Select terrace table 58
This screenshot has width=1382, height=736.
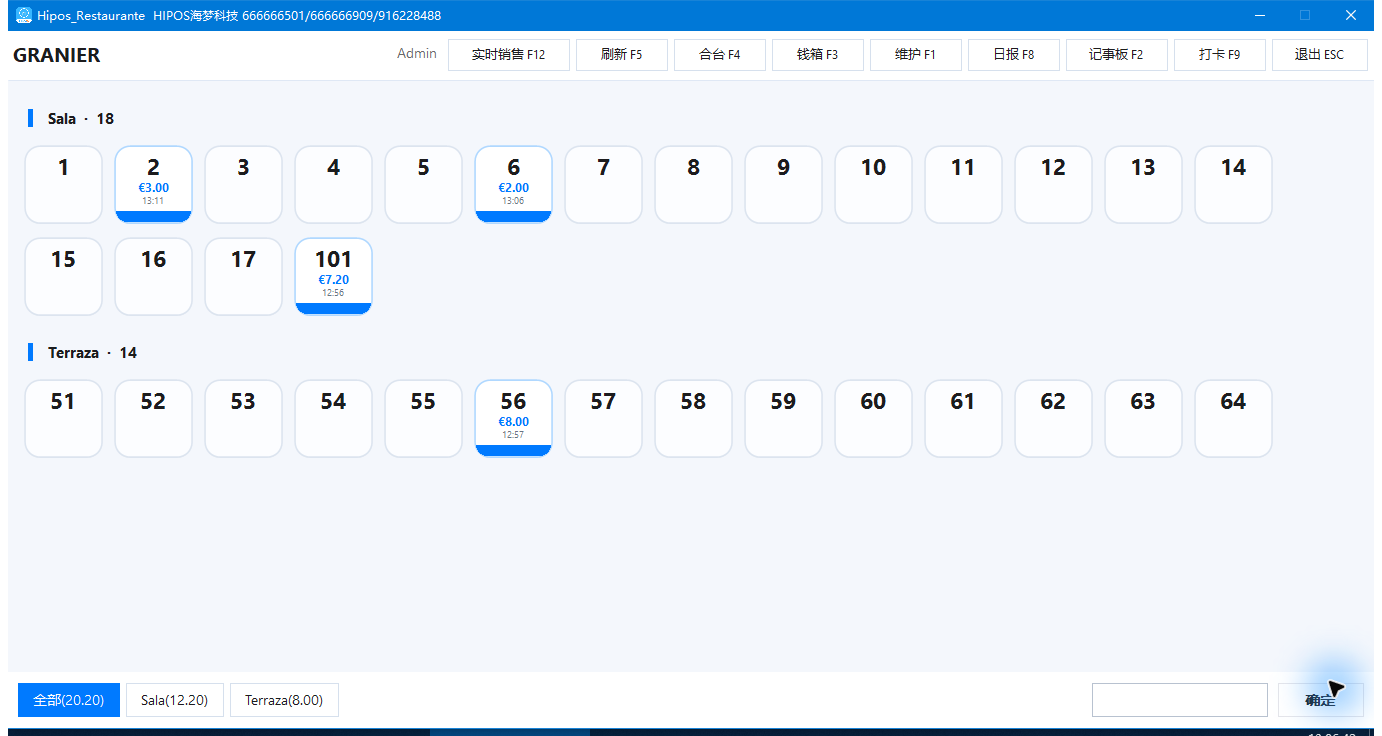694,418
